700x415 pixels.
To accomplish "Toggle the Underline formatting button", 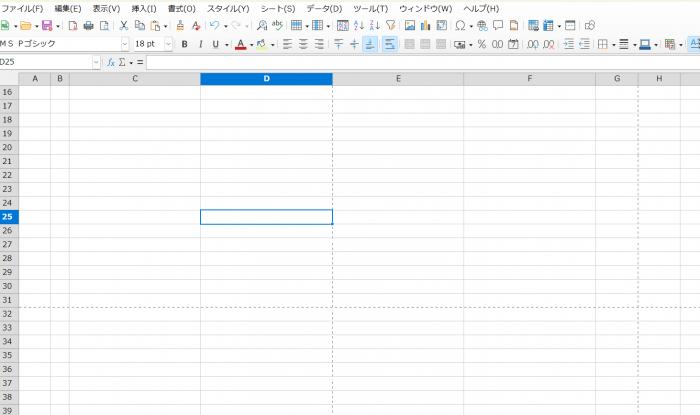I will coord(217,44).
